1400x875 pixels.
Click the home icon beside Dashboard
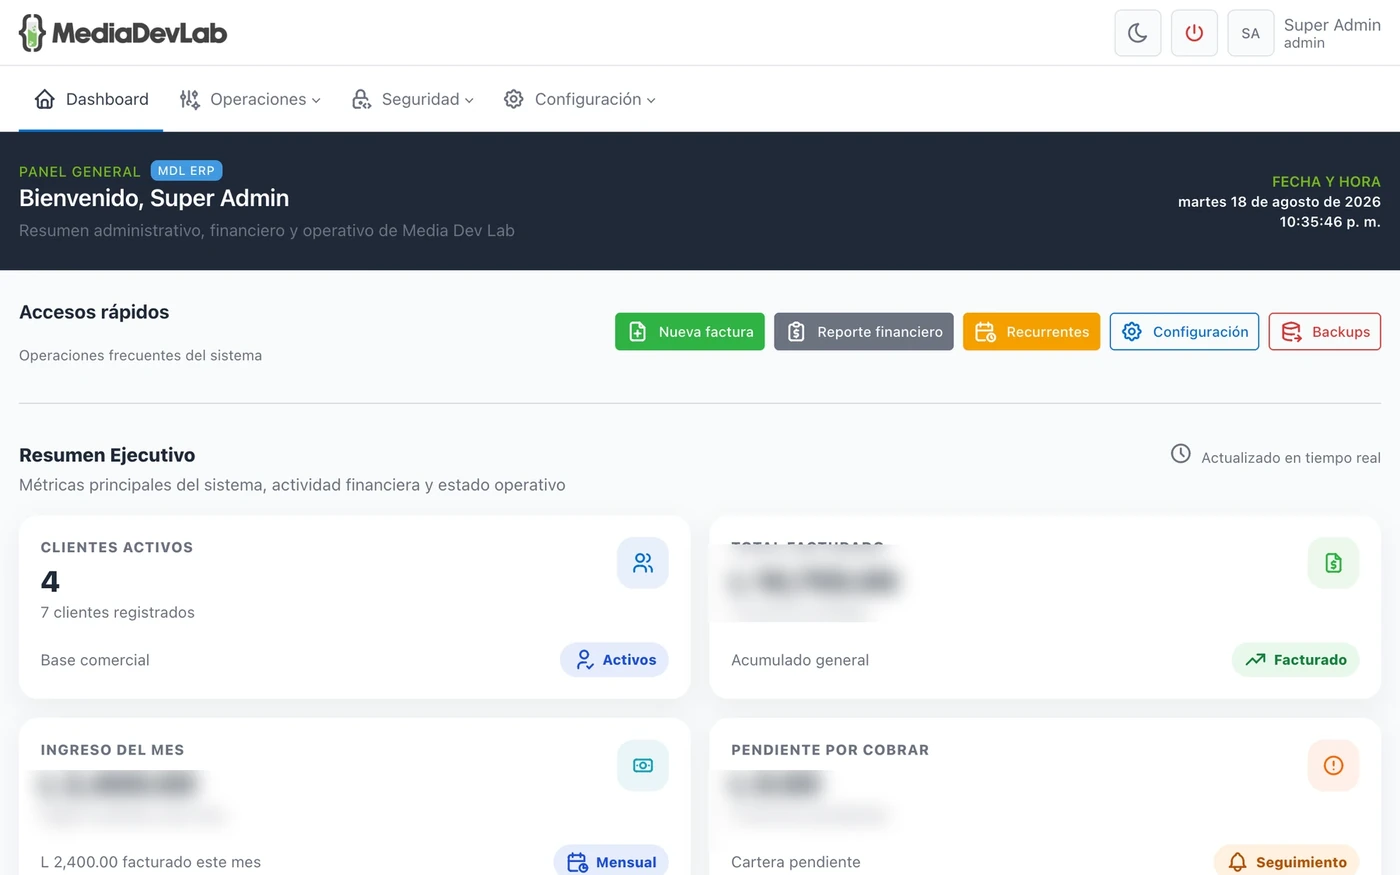coord(44,99)
